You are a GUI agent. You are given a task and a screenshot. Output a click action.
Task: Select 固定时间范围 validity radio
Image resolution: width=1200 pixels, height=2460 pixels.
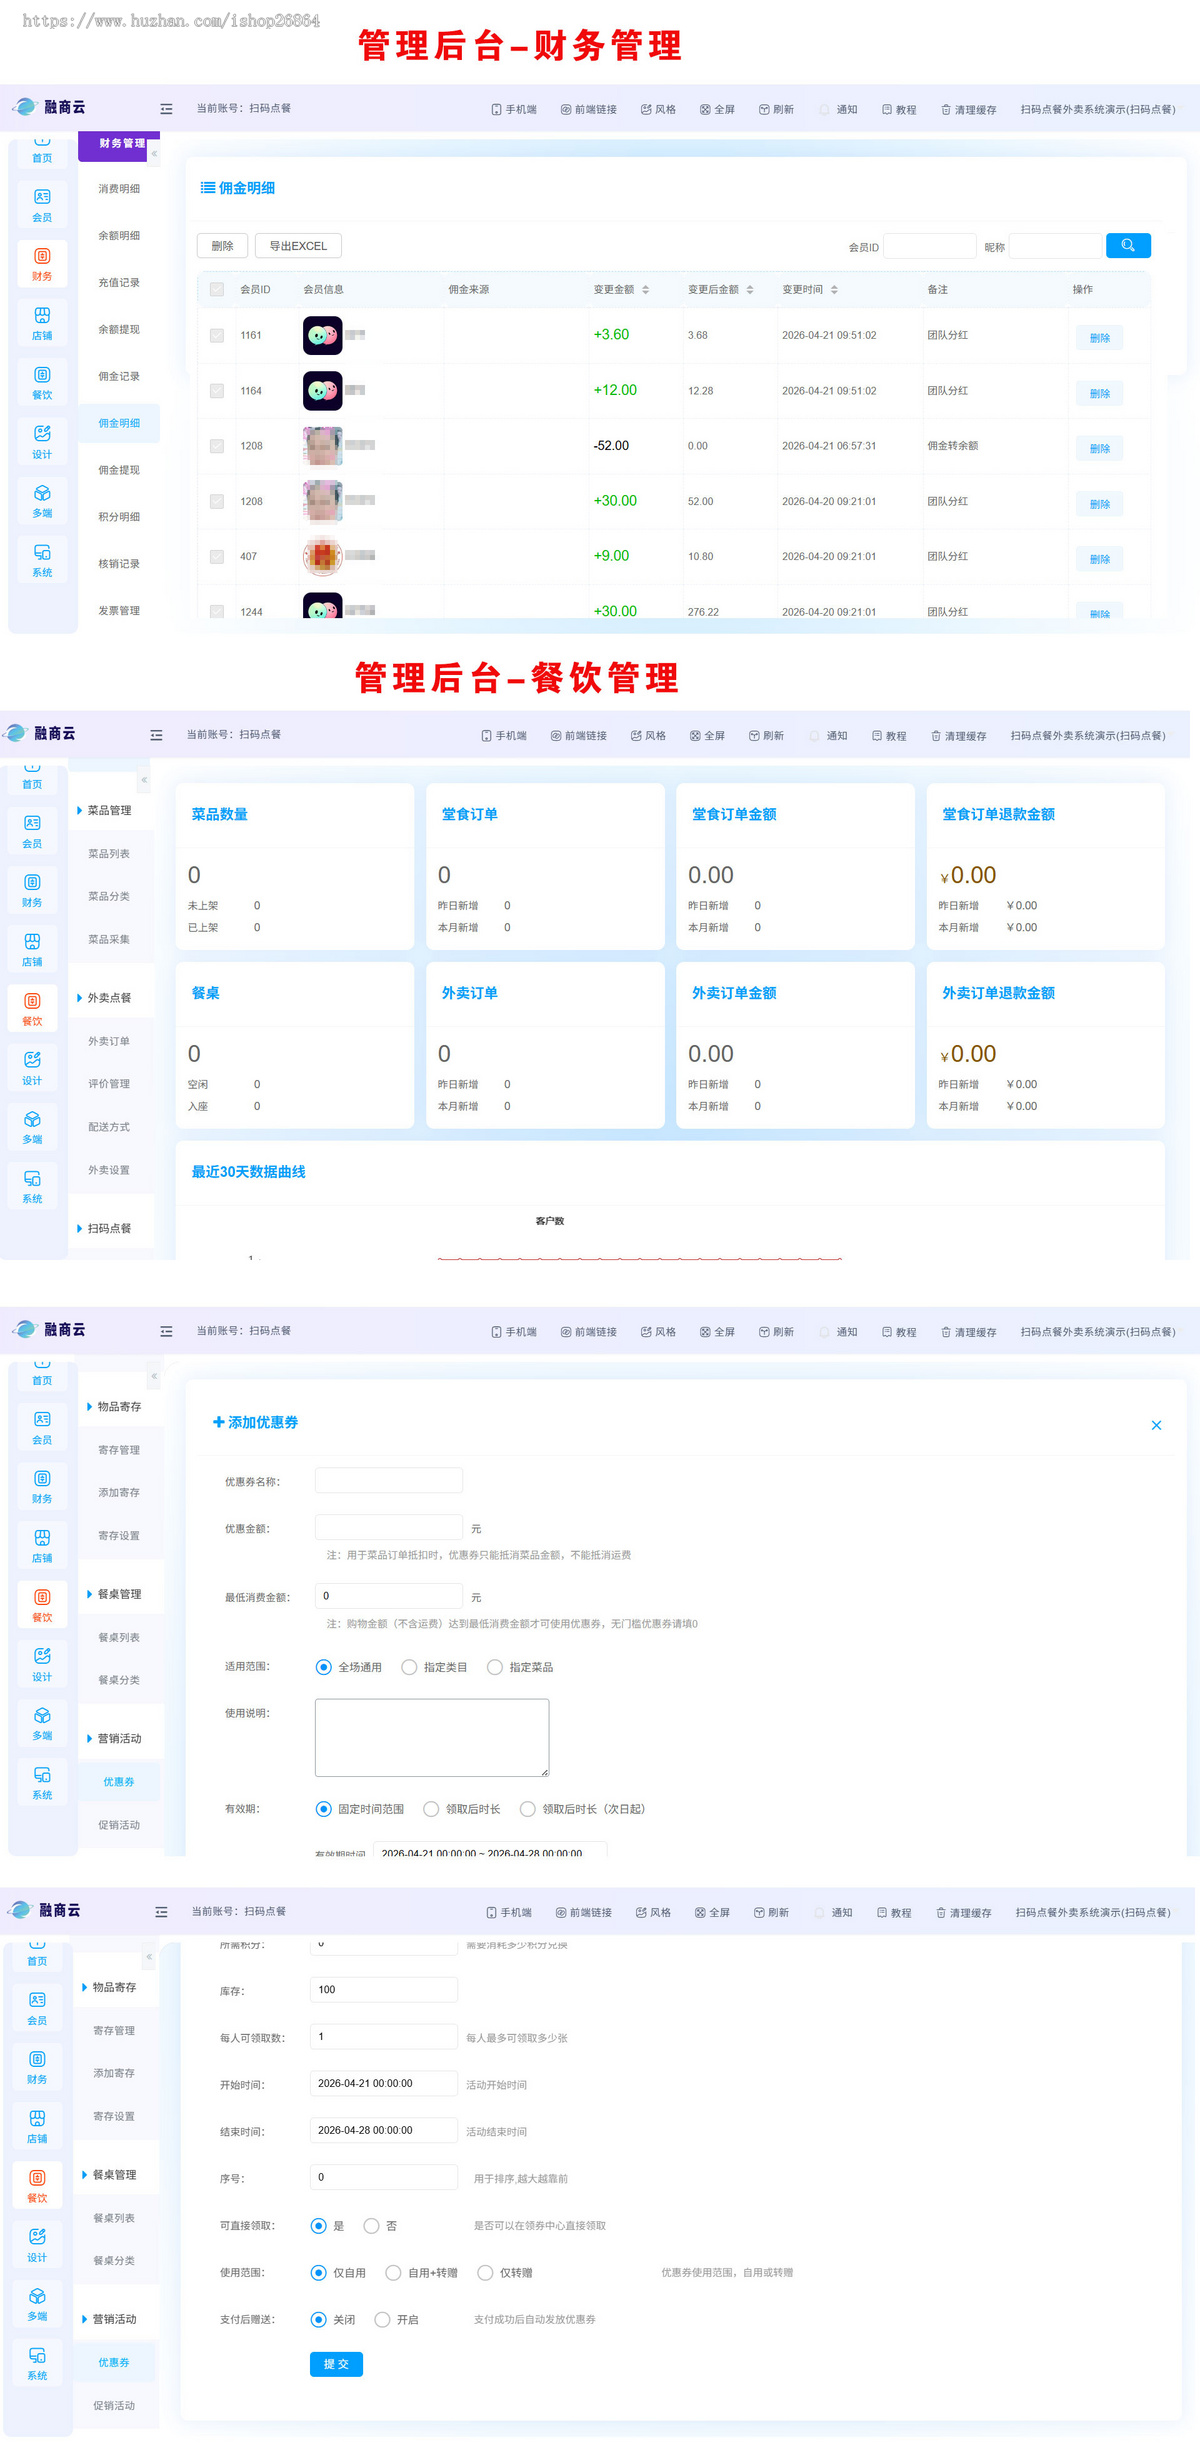point(323,1809)
